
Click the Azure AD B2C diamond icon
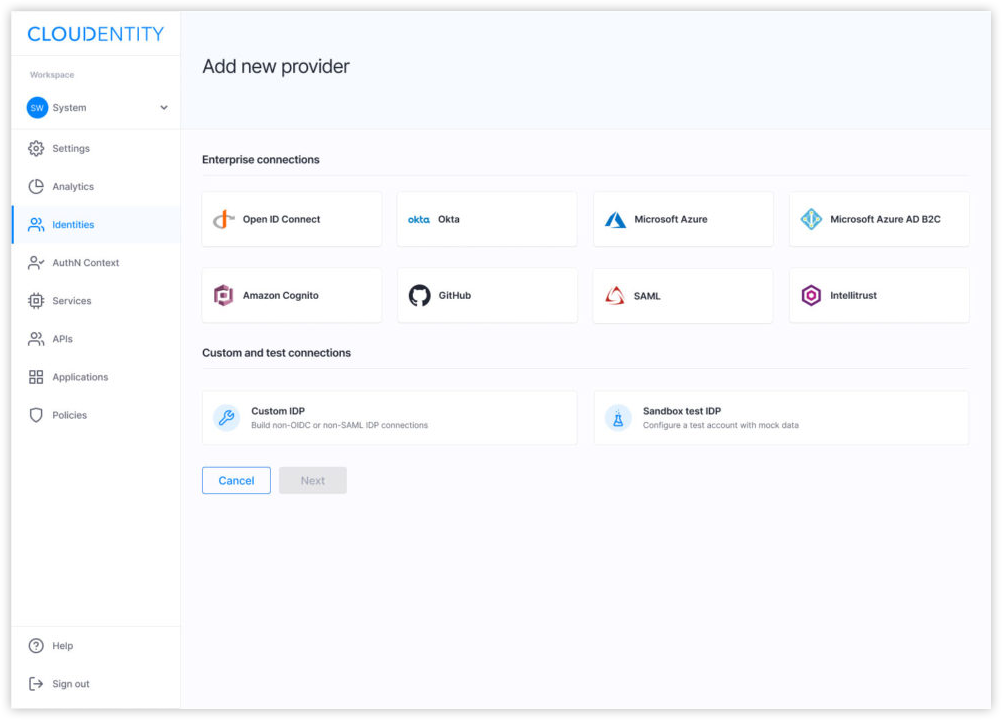[x=811, y=219]
